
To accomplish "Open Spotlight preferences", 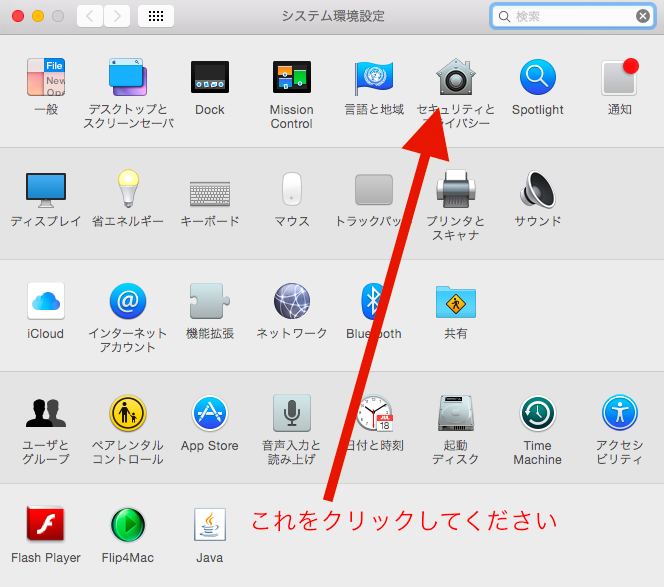I will coord(538,77).
